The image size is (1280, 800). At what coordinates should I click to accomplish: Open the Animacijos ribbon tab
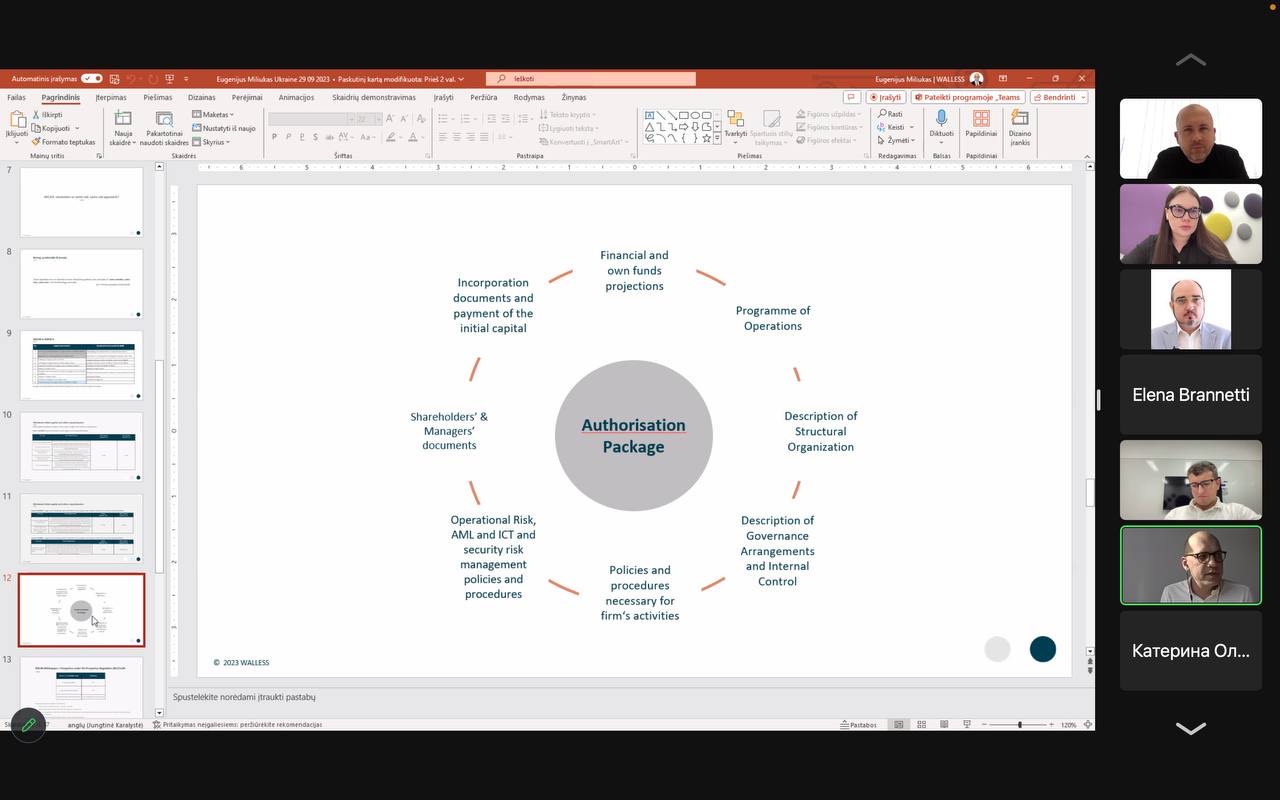(296, 97)
